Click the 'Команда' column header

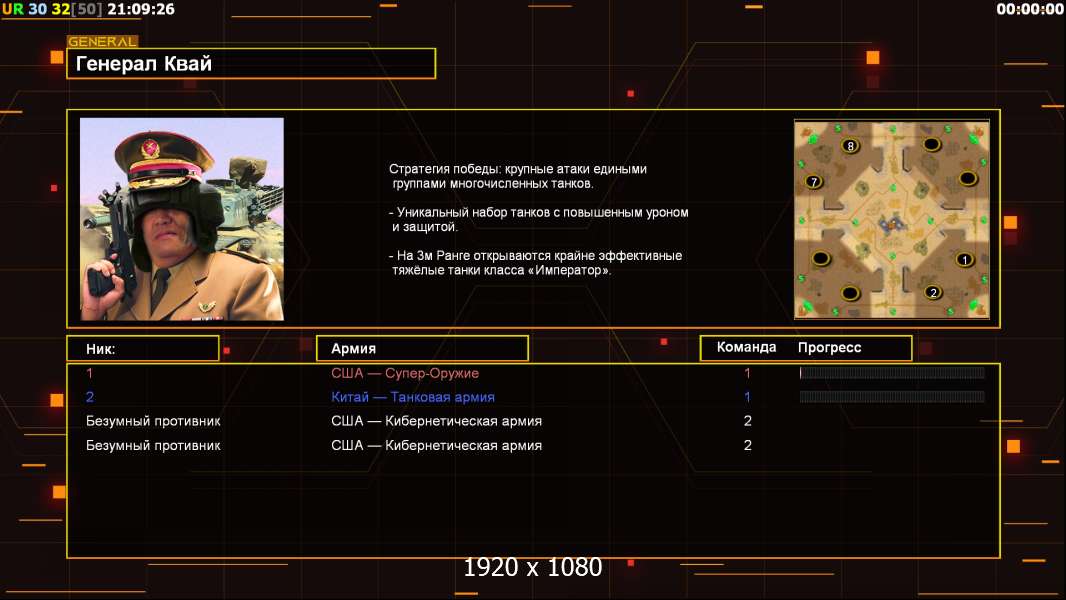[x=746, y=347]
